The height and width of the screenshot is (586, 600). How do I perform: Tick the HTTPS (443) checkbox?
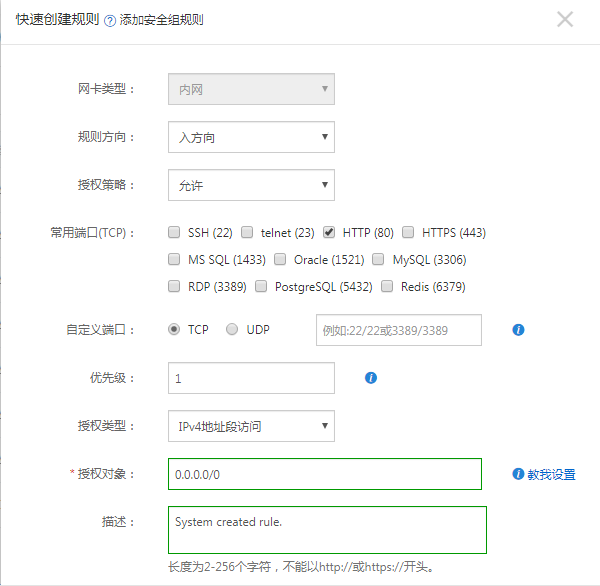(x=408, y=233)
